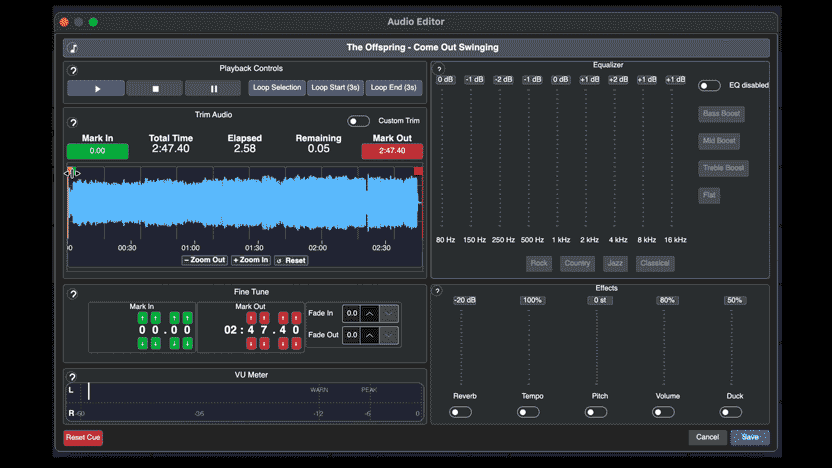Viewport: 832px width, 468px height.
Task: Decrease Mark Out seconds digit with red down arrow
Action: coord(264,343)
